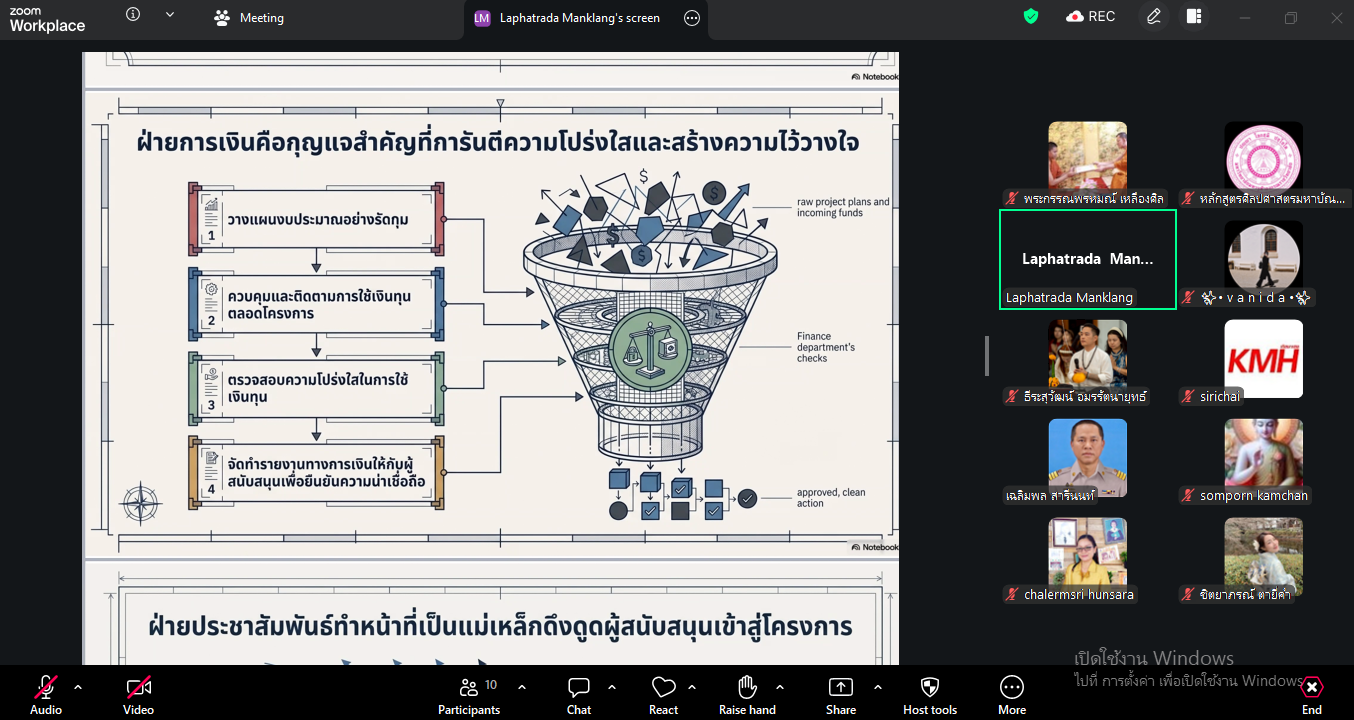Click the Raise hand icon
The width and height of the screenshot is (1354, 720).
[747, 686]
